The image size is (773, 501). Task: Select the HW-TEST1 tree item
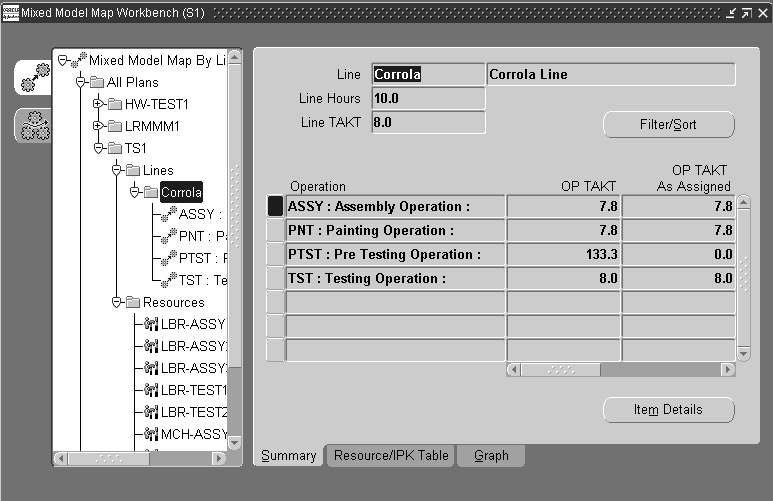[157, 104]
